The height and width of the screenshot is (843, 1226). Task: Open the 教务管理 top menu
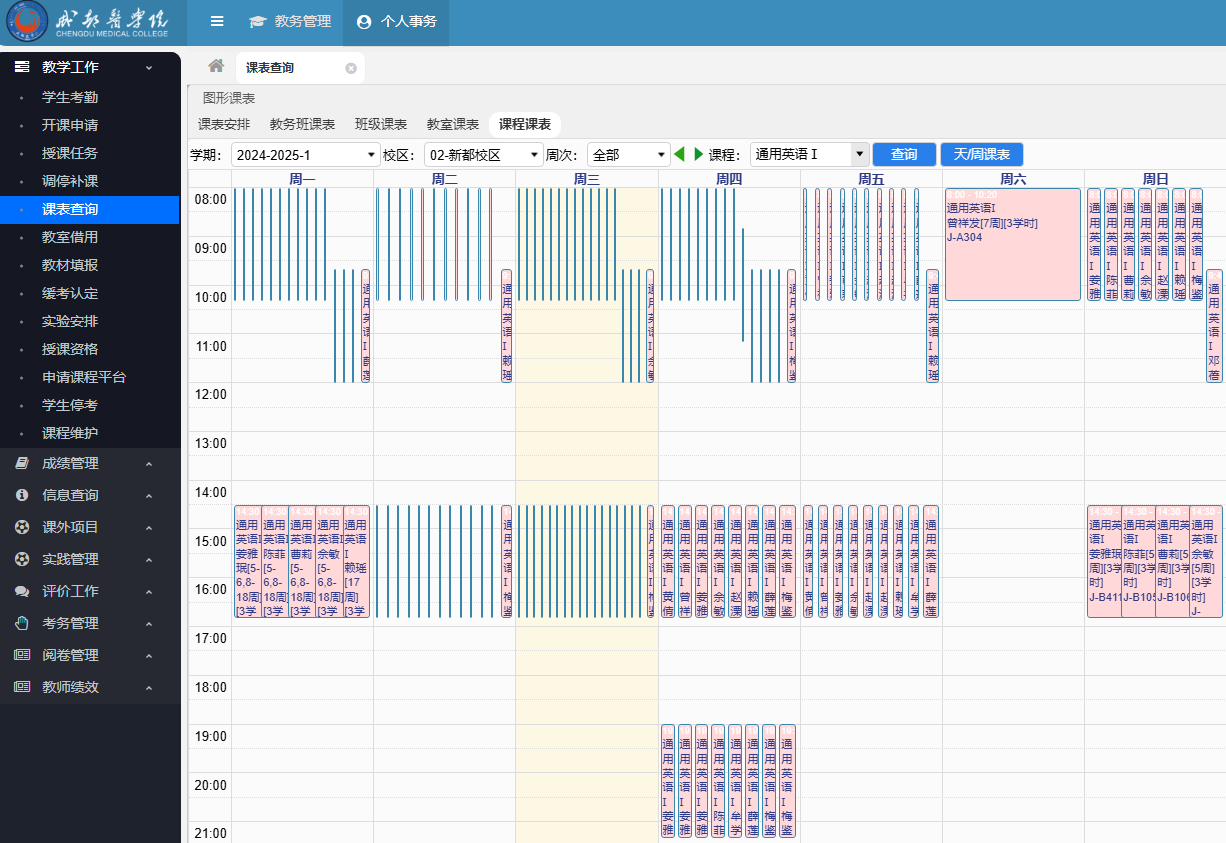[290, 21]
